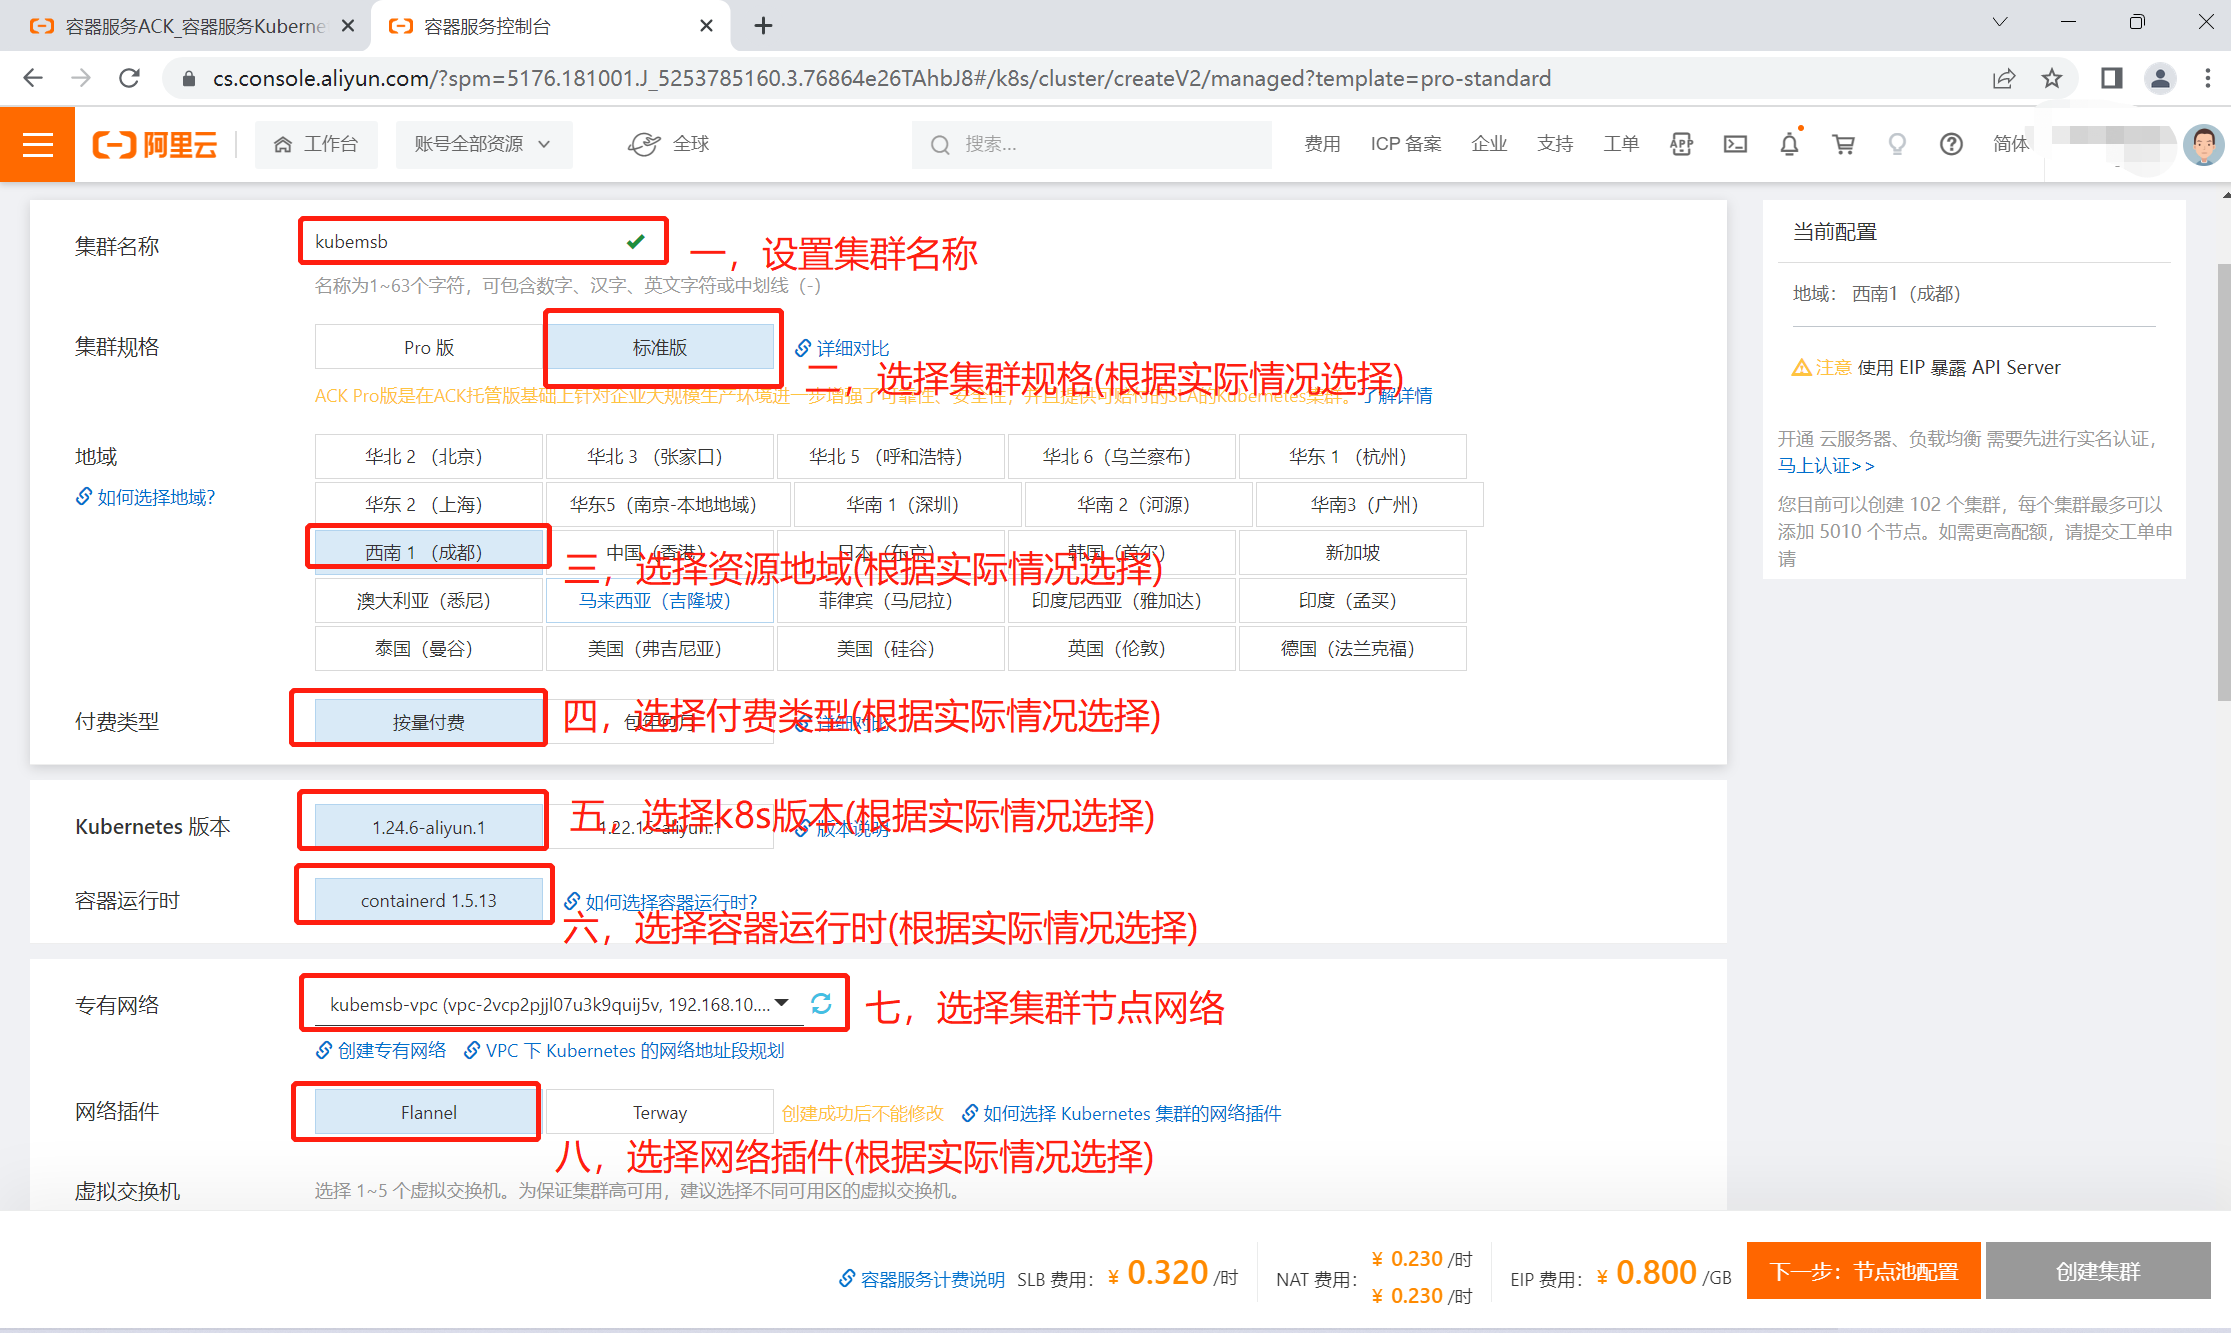Click the lightbulb suggestions icon
Screen dimensions: 2231x1333
(1897, 145)
